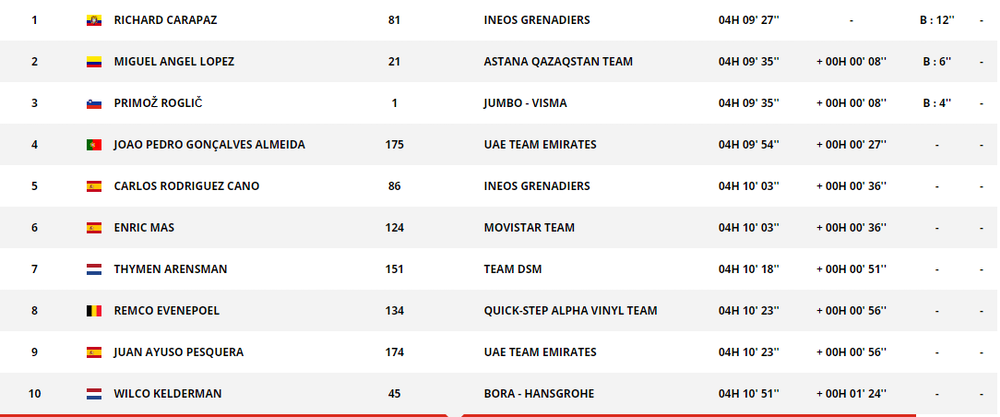Image resolution: width=1000 pixels, height=417 pixels.
Task: Click Spain flag next to Juan Ayuso Pesquera
Action: coord(94,352)
